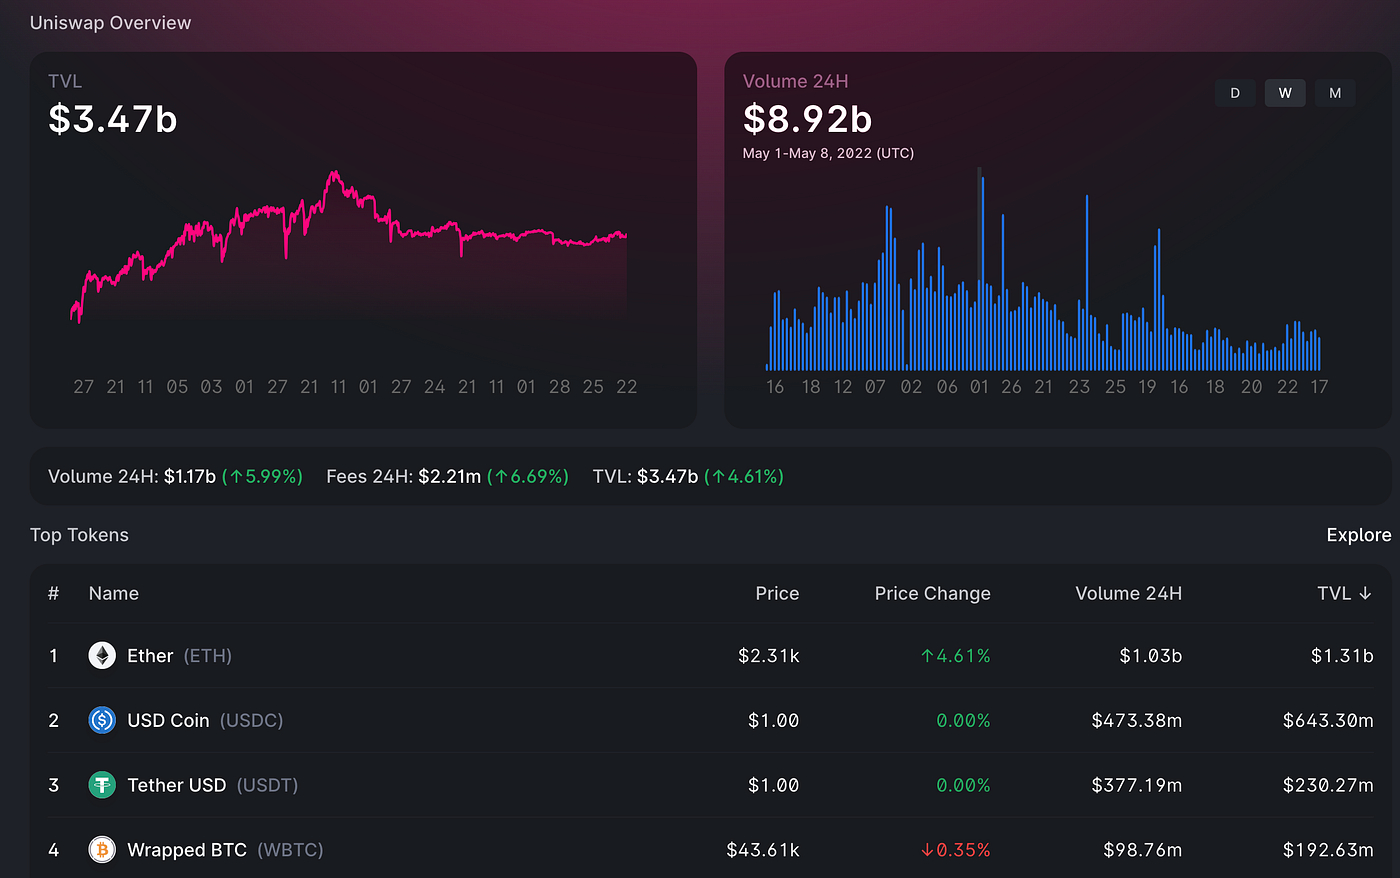Click USD Coin's $643.30m TVL cell
Screen dimensions: 1400x878
(x=1328, y=720)
